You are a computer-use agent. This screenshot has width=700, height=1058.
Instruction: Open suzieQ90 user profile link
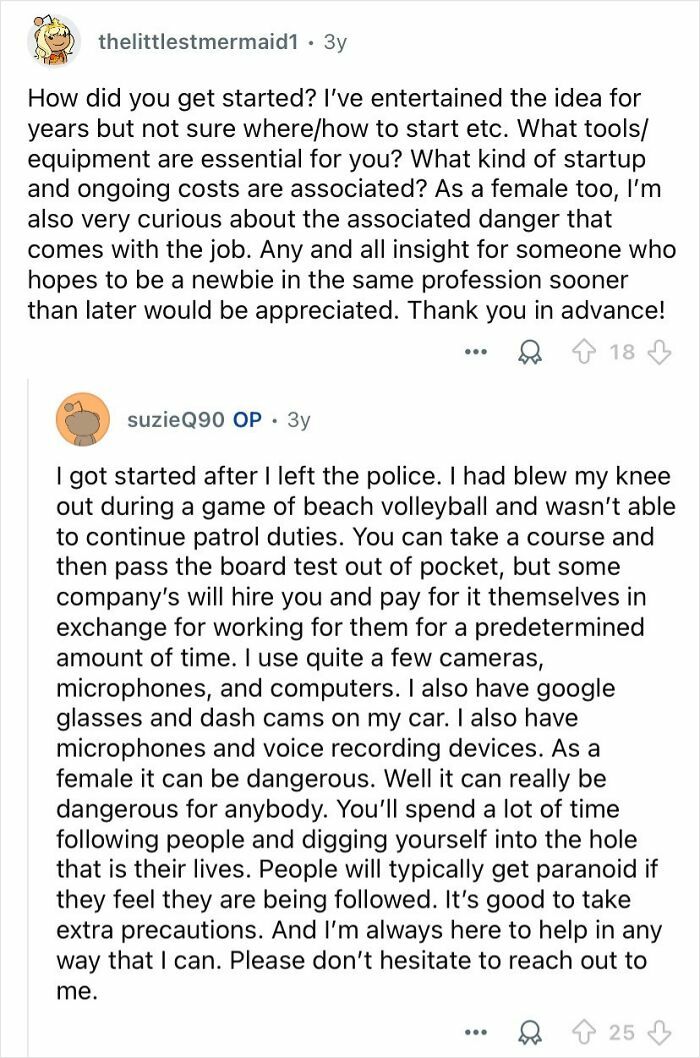(x=176, y=420)
